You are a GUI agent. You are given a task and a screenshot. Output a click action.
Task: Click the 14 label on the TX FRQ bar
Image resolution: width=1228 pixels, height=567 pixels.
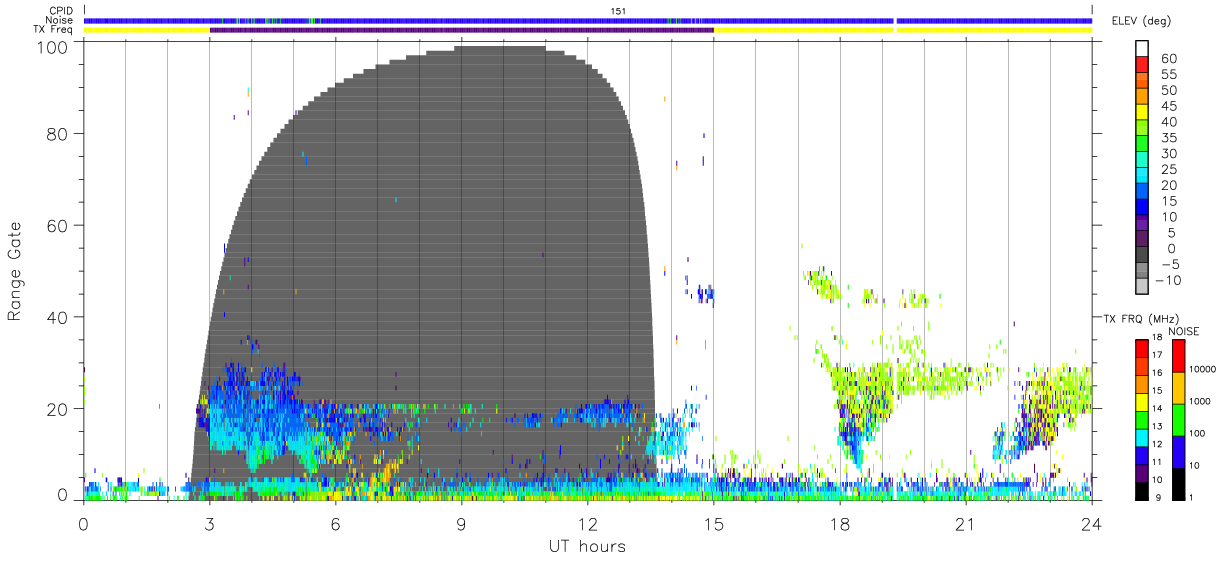[1157, 408]
